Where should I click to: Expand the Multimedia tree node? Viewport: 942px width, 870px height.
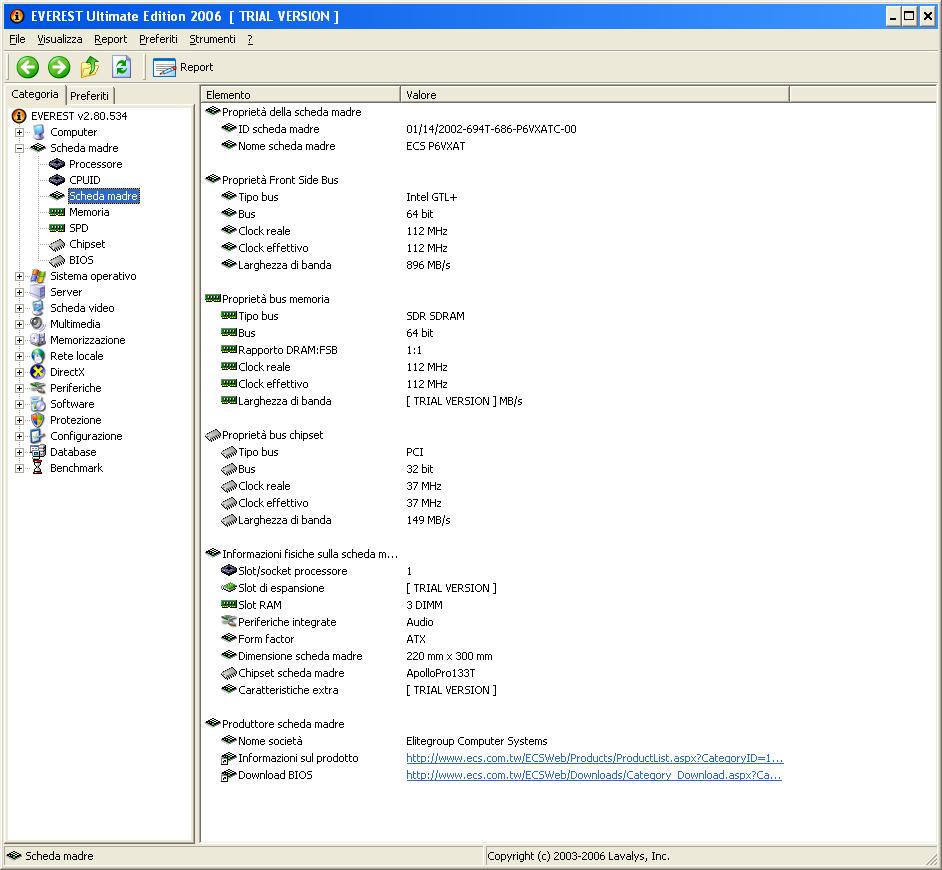19,324
